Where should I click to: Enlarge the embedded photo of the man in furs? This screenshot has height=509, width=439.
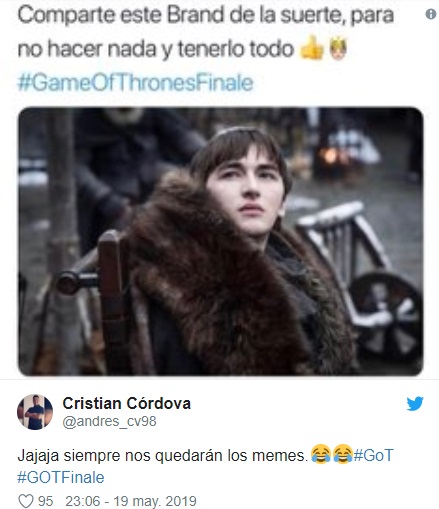pyautogui.click(x=221, y=241)
